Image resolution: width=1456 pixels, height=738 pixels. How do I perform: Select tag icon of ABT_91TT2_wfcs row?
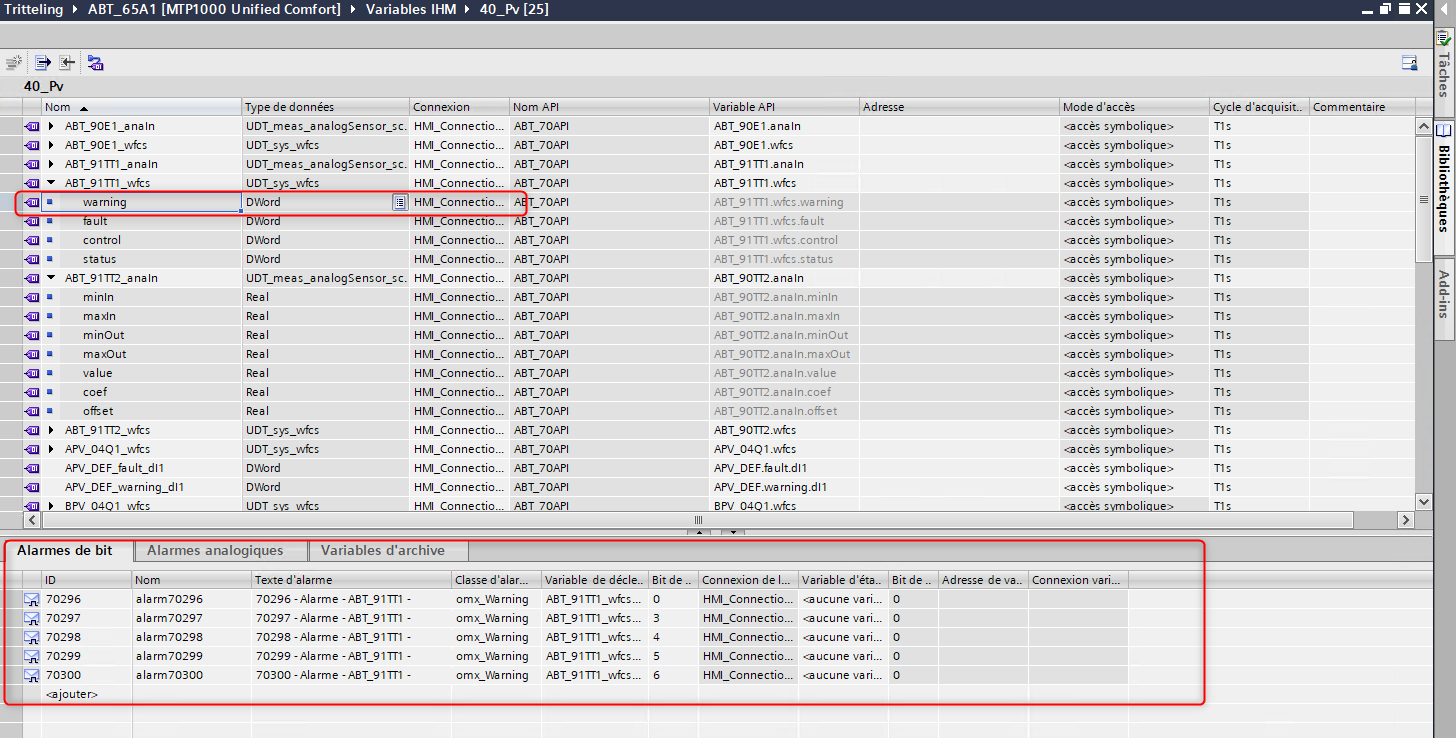coord(32,430)
